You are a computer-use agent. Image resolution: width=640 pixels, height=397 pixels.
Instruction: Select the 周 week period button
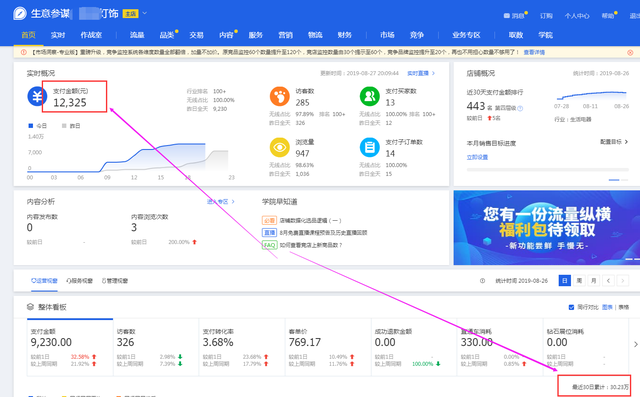[579, 281]
